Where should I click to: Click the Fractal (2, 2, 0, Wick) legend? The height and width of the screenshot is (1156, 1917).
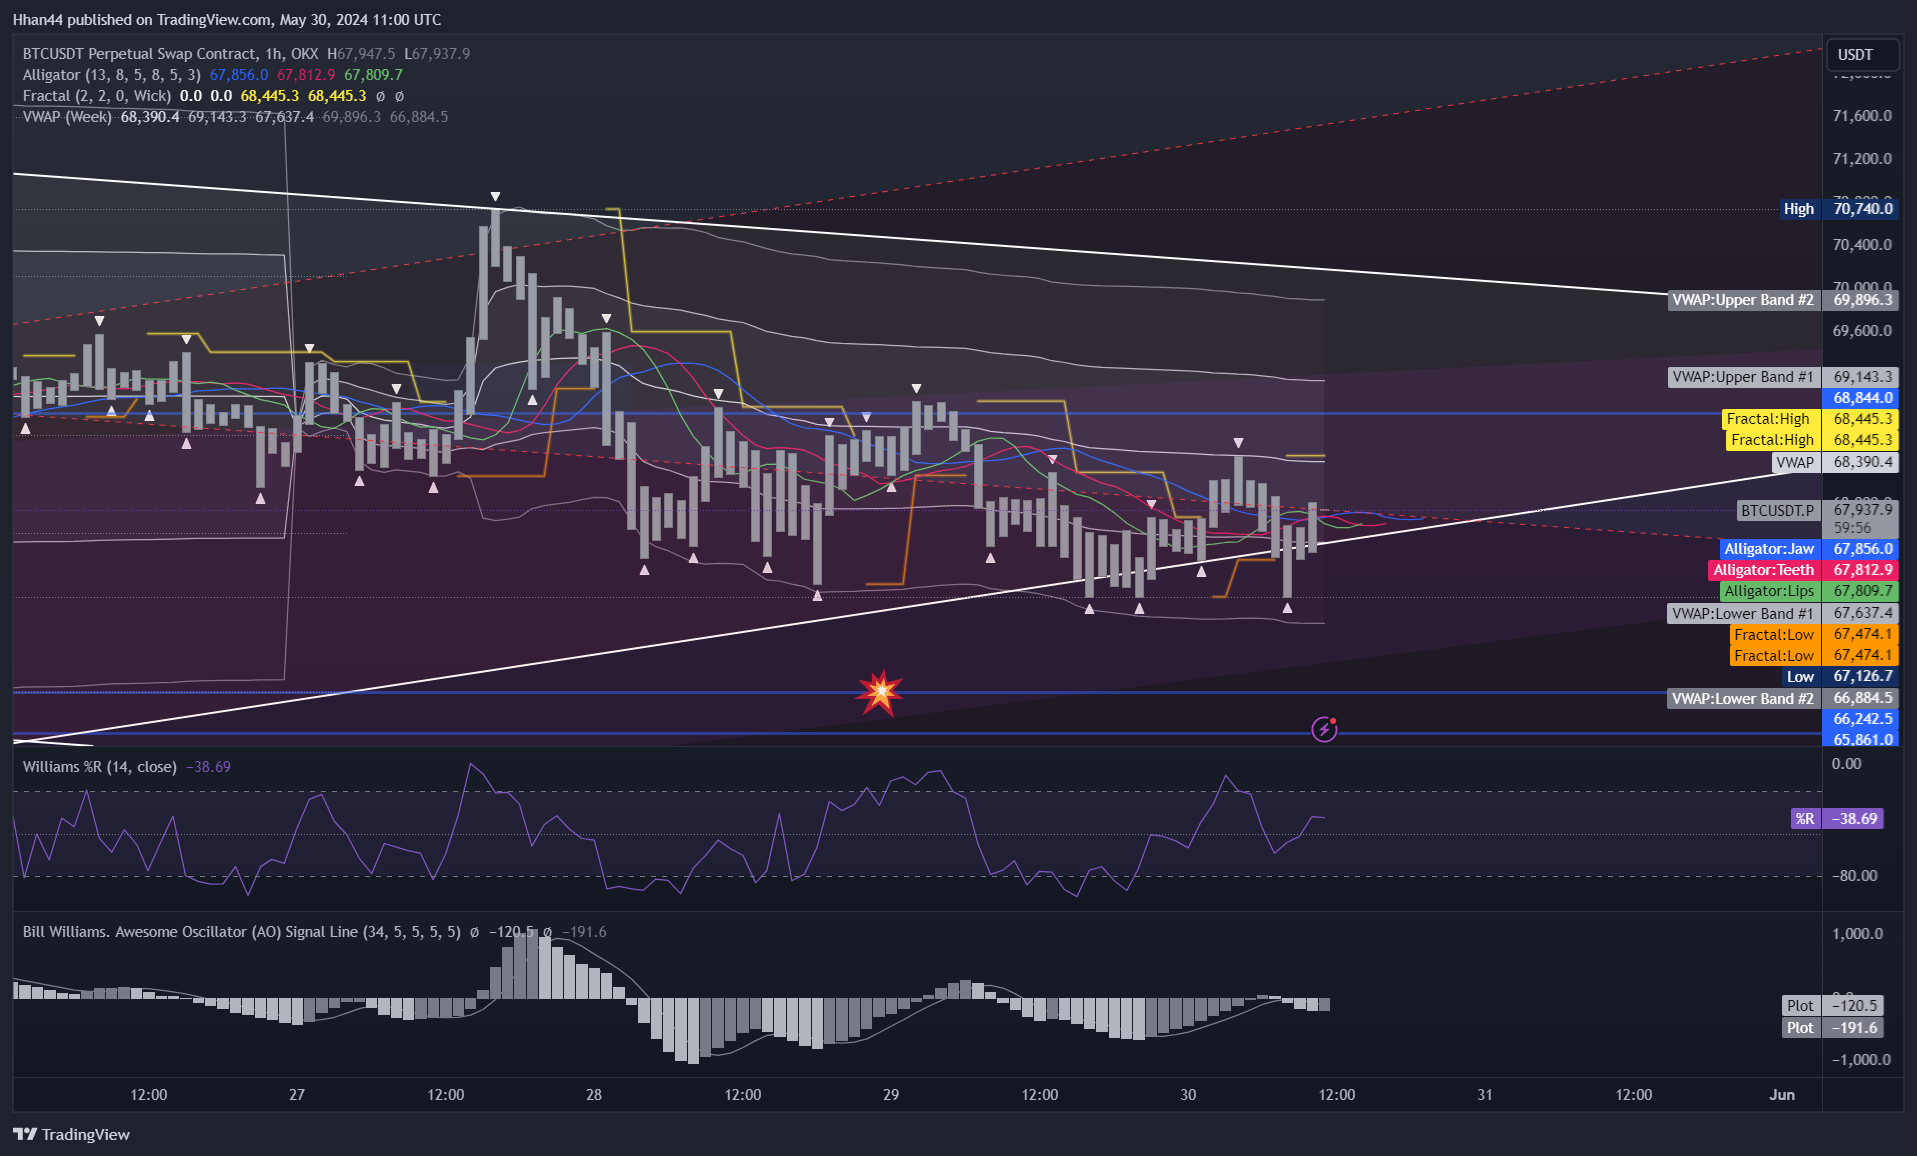click(97, 96)
